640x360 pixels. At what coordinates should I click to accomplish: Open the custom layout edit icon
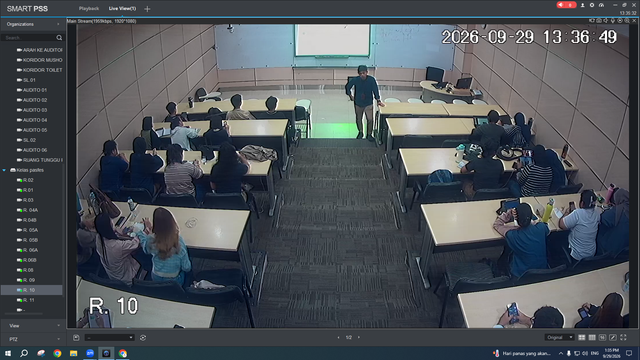pyautogui.click(x=613, y=338)
